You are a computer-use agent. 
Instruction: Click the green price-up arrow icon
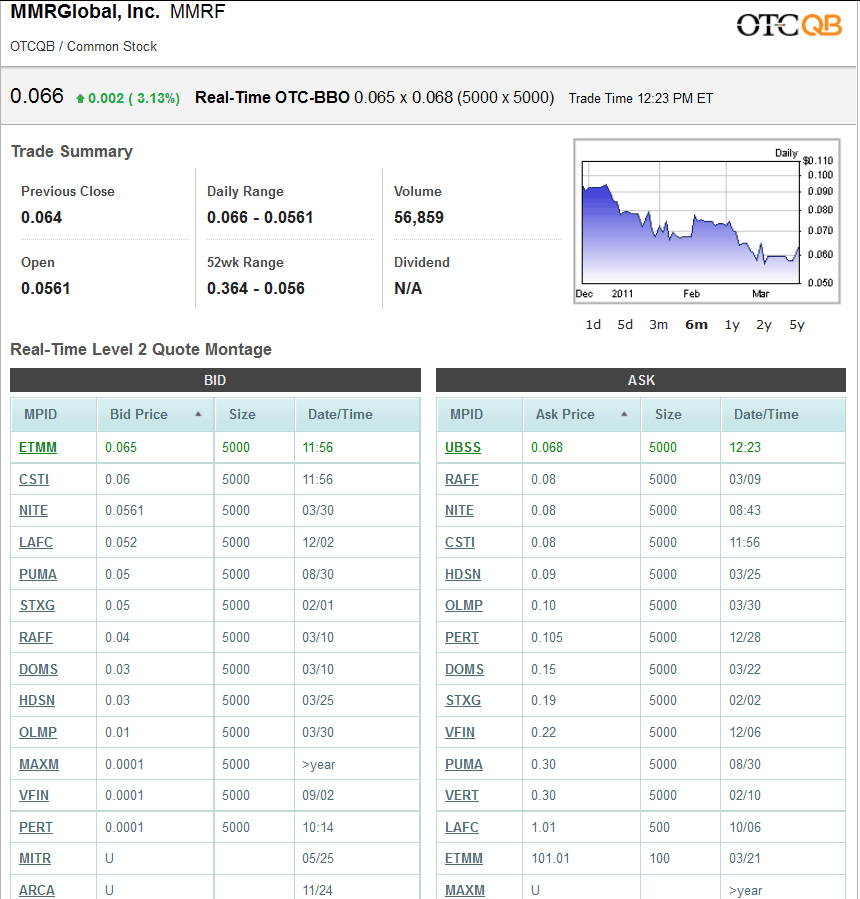click(80, 98)
